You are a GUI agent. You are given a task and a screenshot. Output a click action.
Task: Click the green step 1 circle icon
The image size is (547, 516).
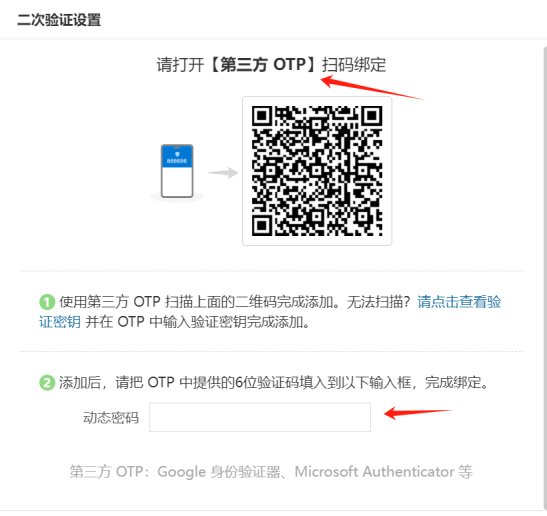coord(47,302)
